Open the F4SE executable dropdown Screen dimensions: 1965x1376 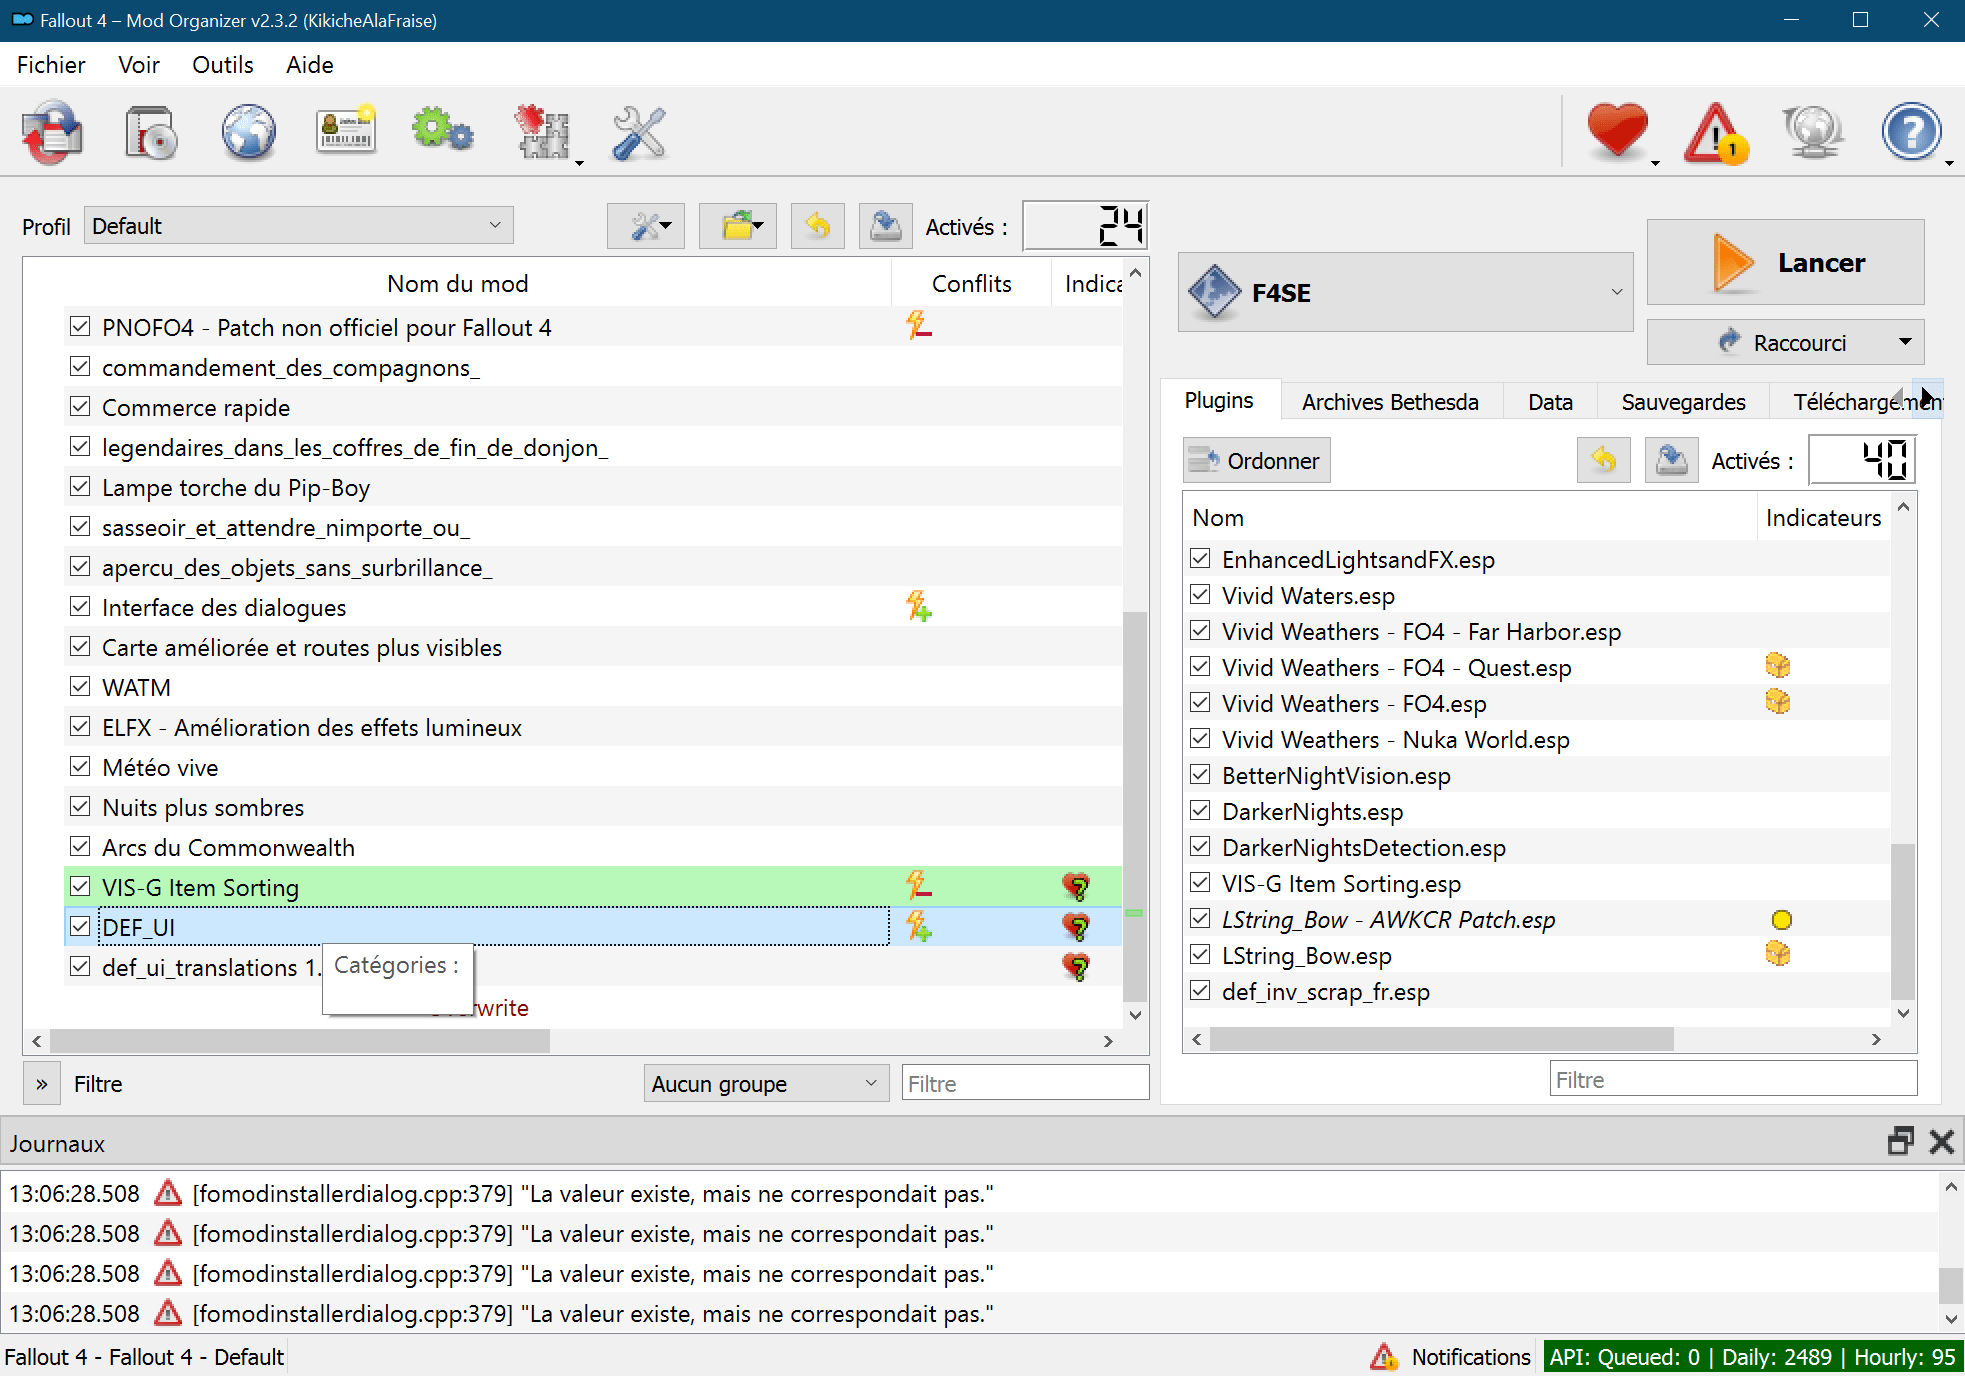tap(1405, 292)
